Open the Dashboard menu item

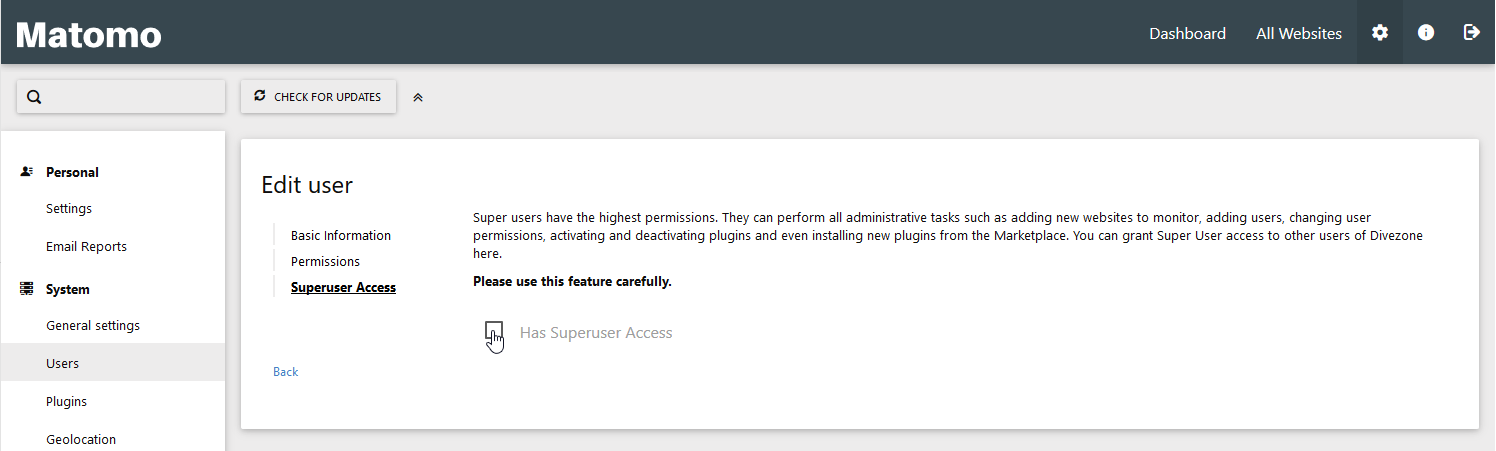[1187, 33]
